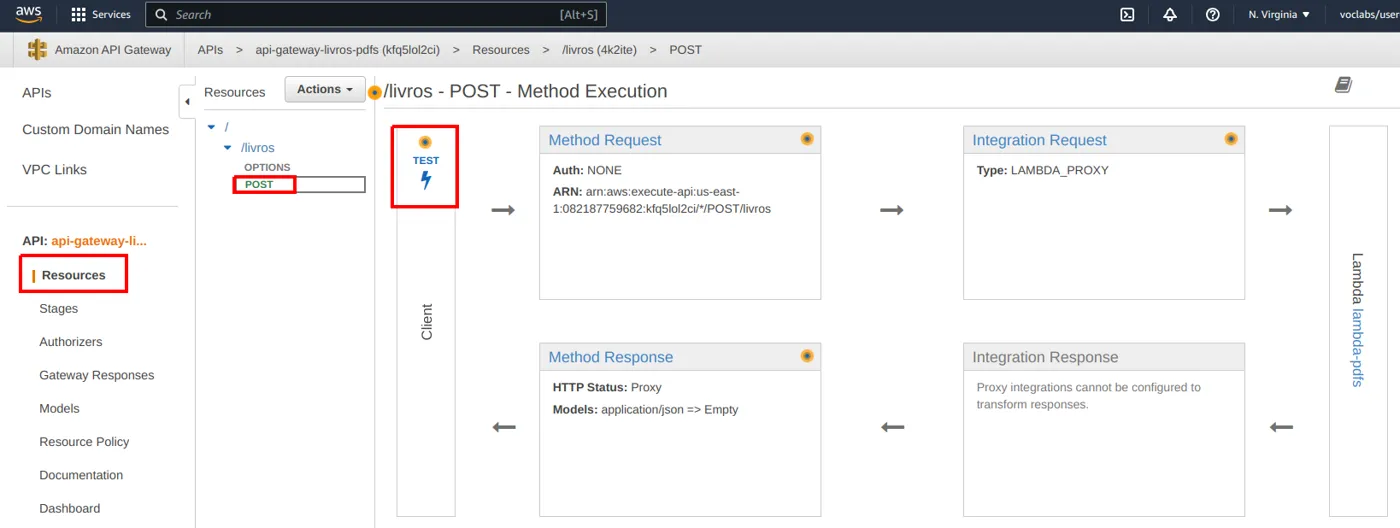
Task: Click orange dot beside page title
Action: click(x=375, y=93)
